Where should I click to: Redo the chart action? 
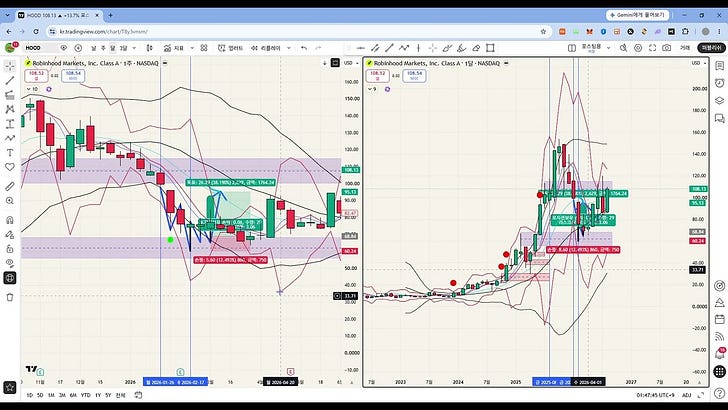tap(318, 48)
